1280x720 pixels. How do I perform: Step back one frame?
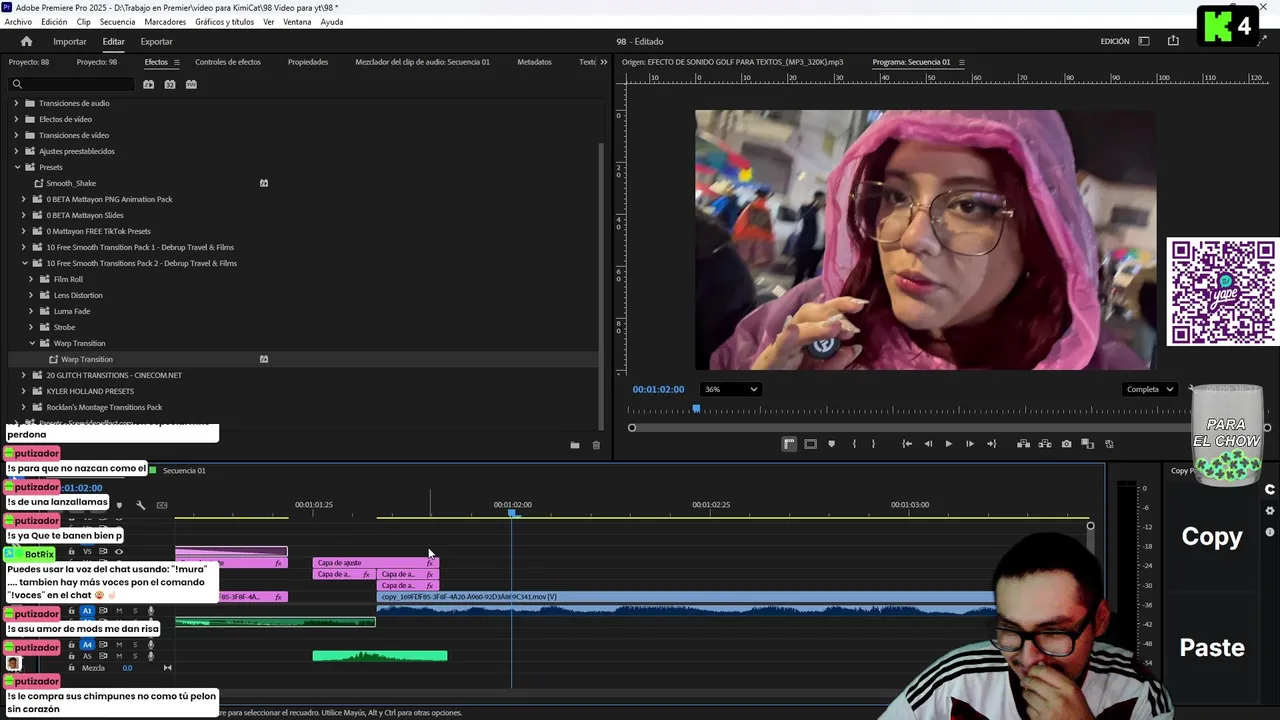click(928, 444)
